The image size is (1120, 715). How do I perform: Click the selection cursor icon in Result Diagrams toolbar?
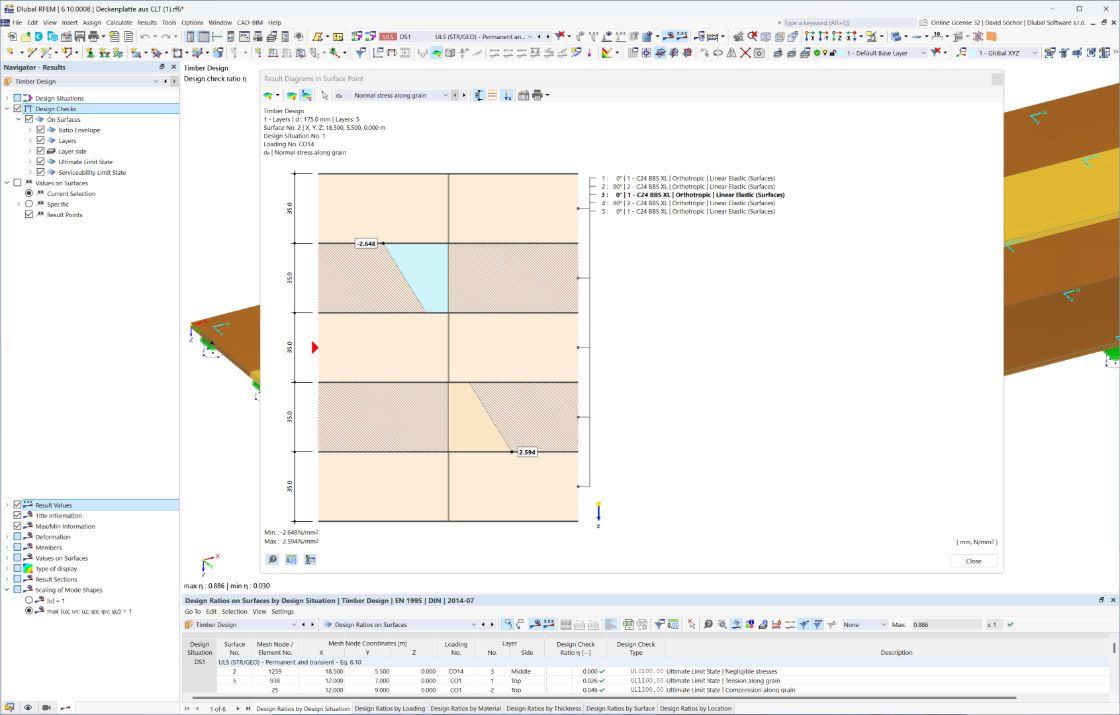(324, 95)
